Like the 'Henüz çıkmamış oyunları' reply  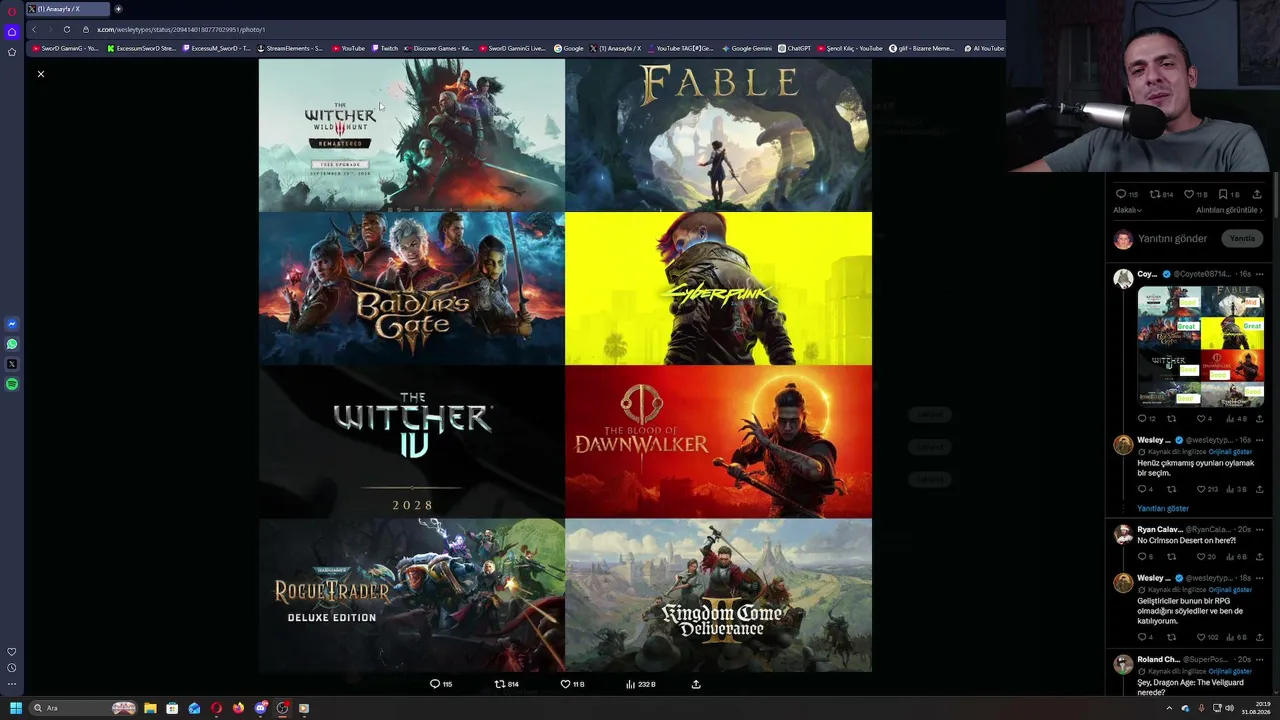pyautogui.click(x=1201, y=489)
